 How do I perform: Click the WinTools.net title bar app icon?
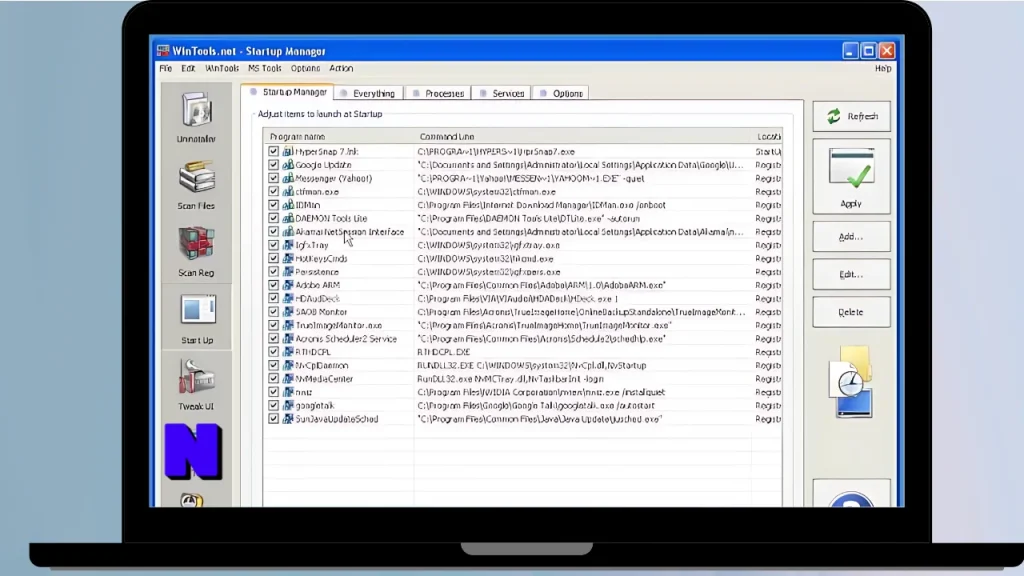(163, 51)
